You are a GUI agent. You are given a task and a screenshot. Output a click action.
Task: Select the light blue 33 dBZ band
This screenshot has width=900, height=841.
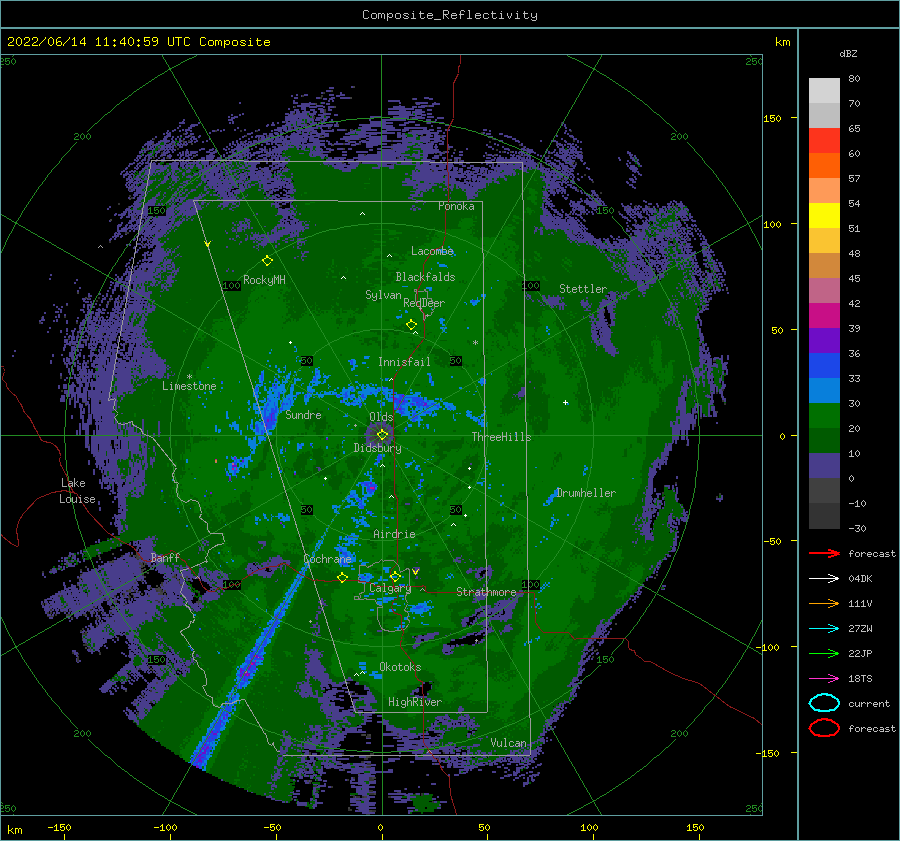pos(824,391)
